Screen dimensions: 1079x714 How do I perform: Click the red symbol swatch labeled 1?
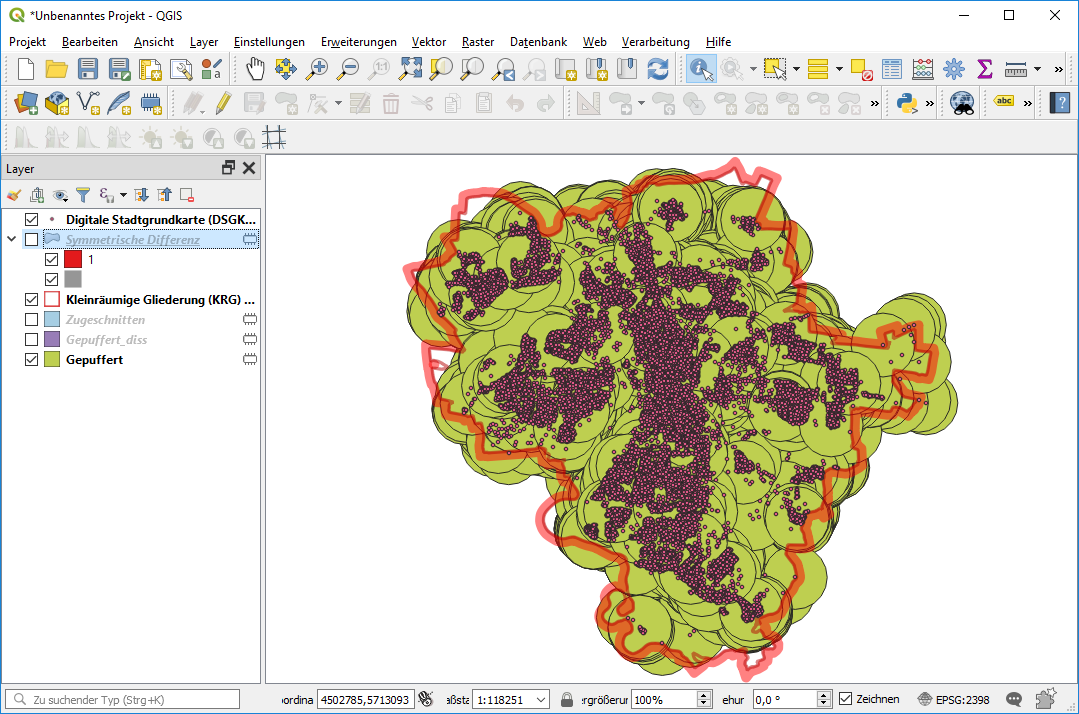point(73,259)
